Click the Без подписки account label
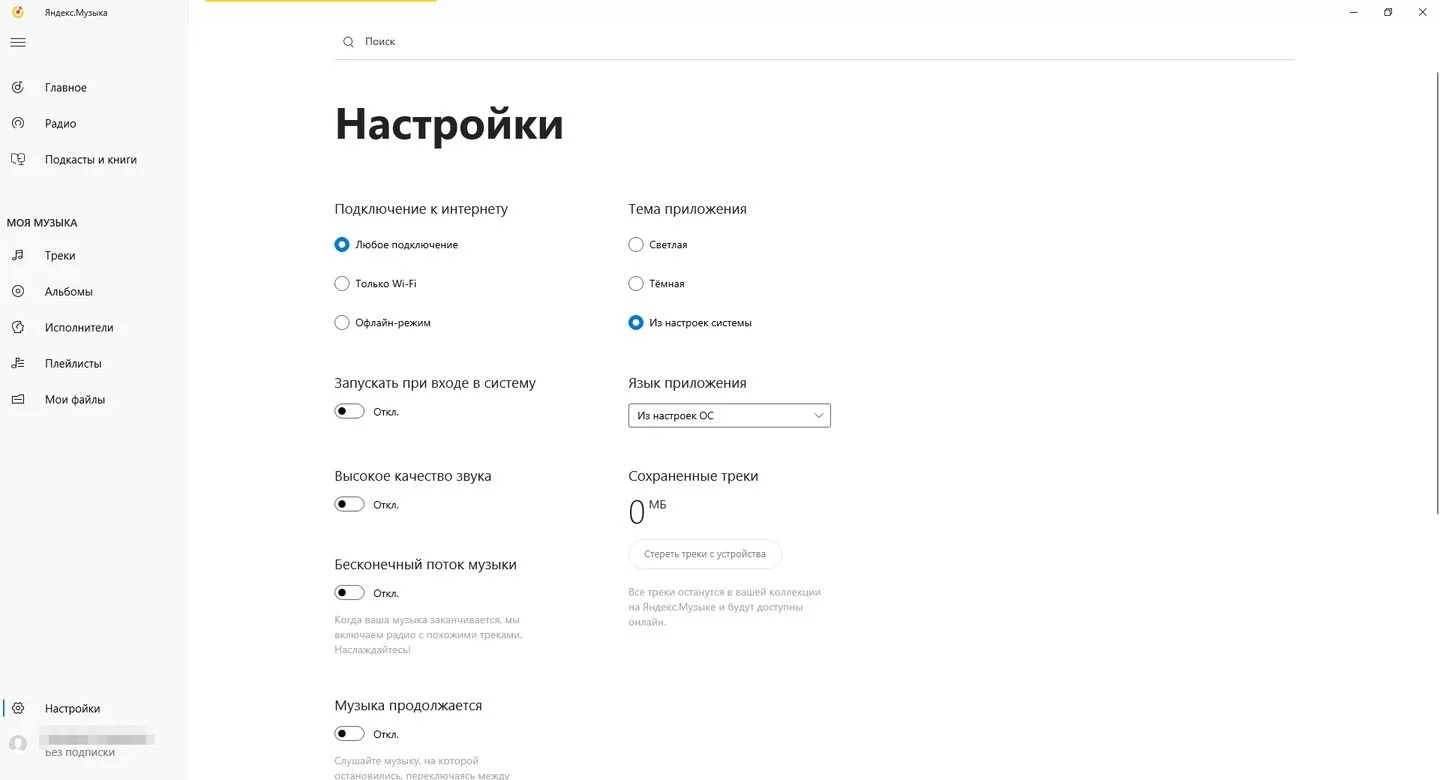 click(x=80, y=753)
